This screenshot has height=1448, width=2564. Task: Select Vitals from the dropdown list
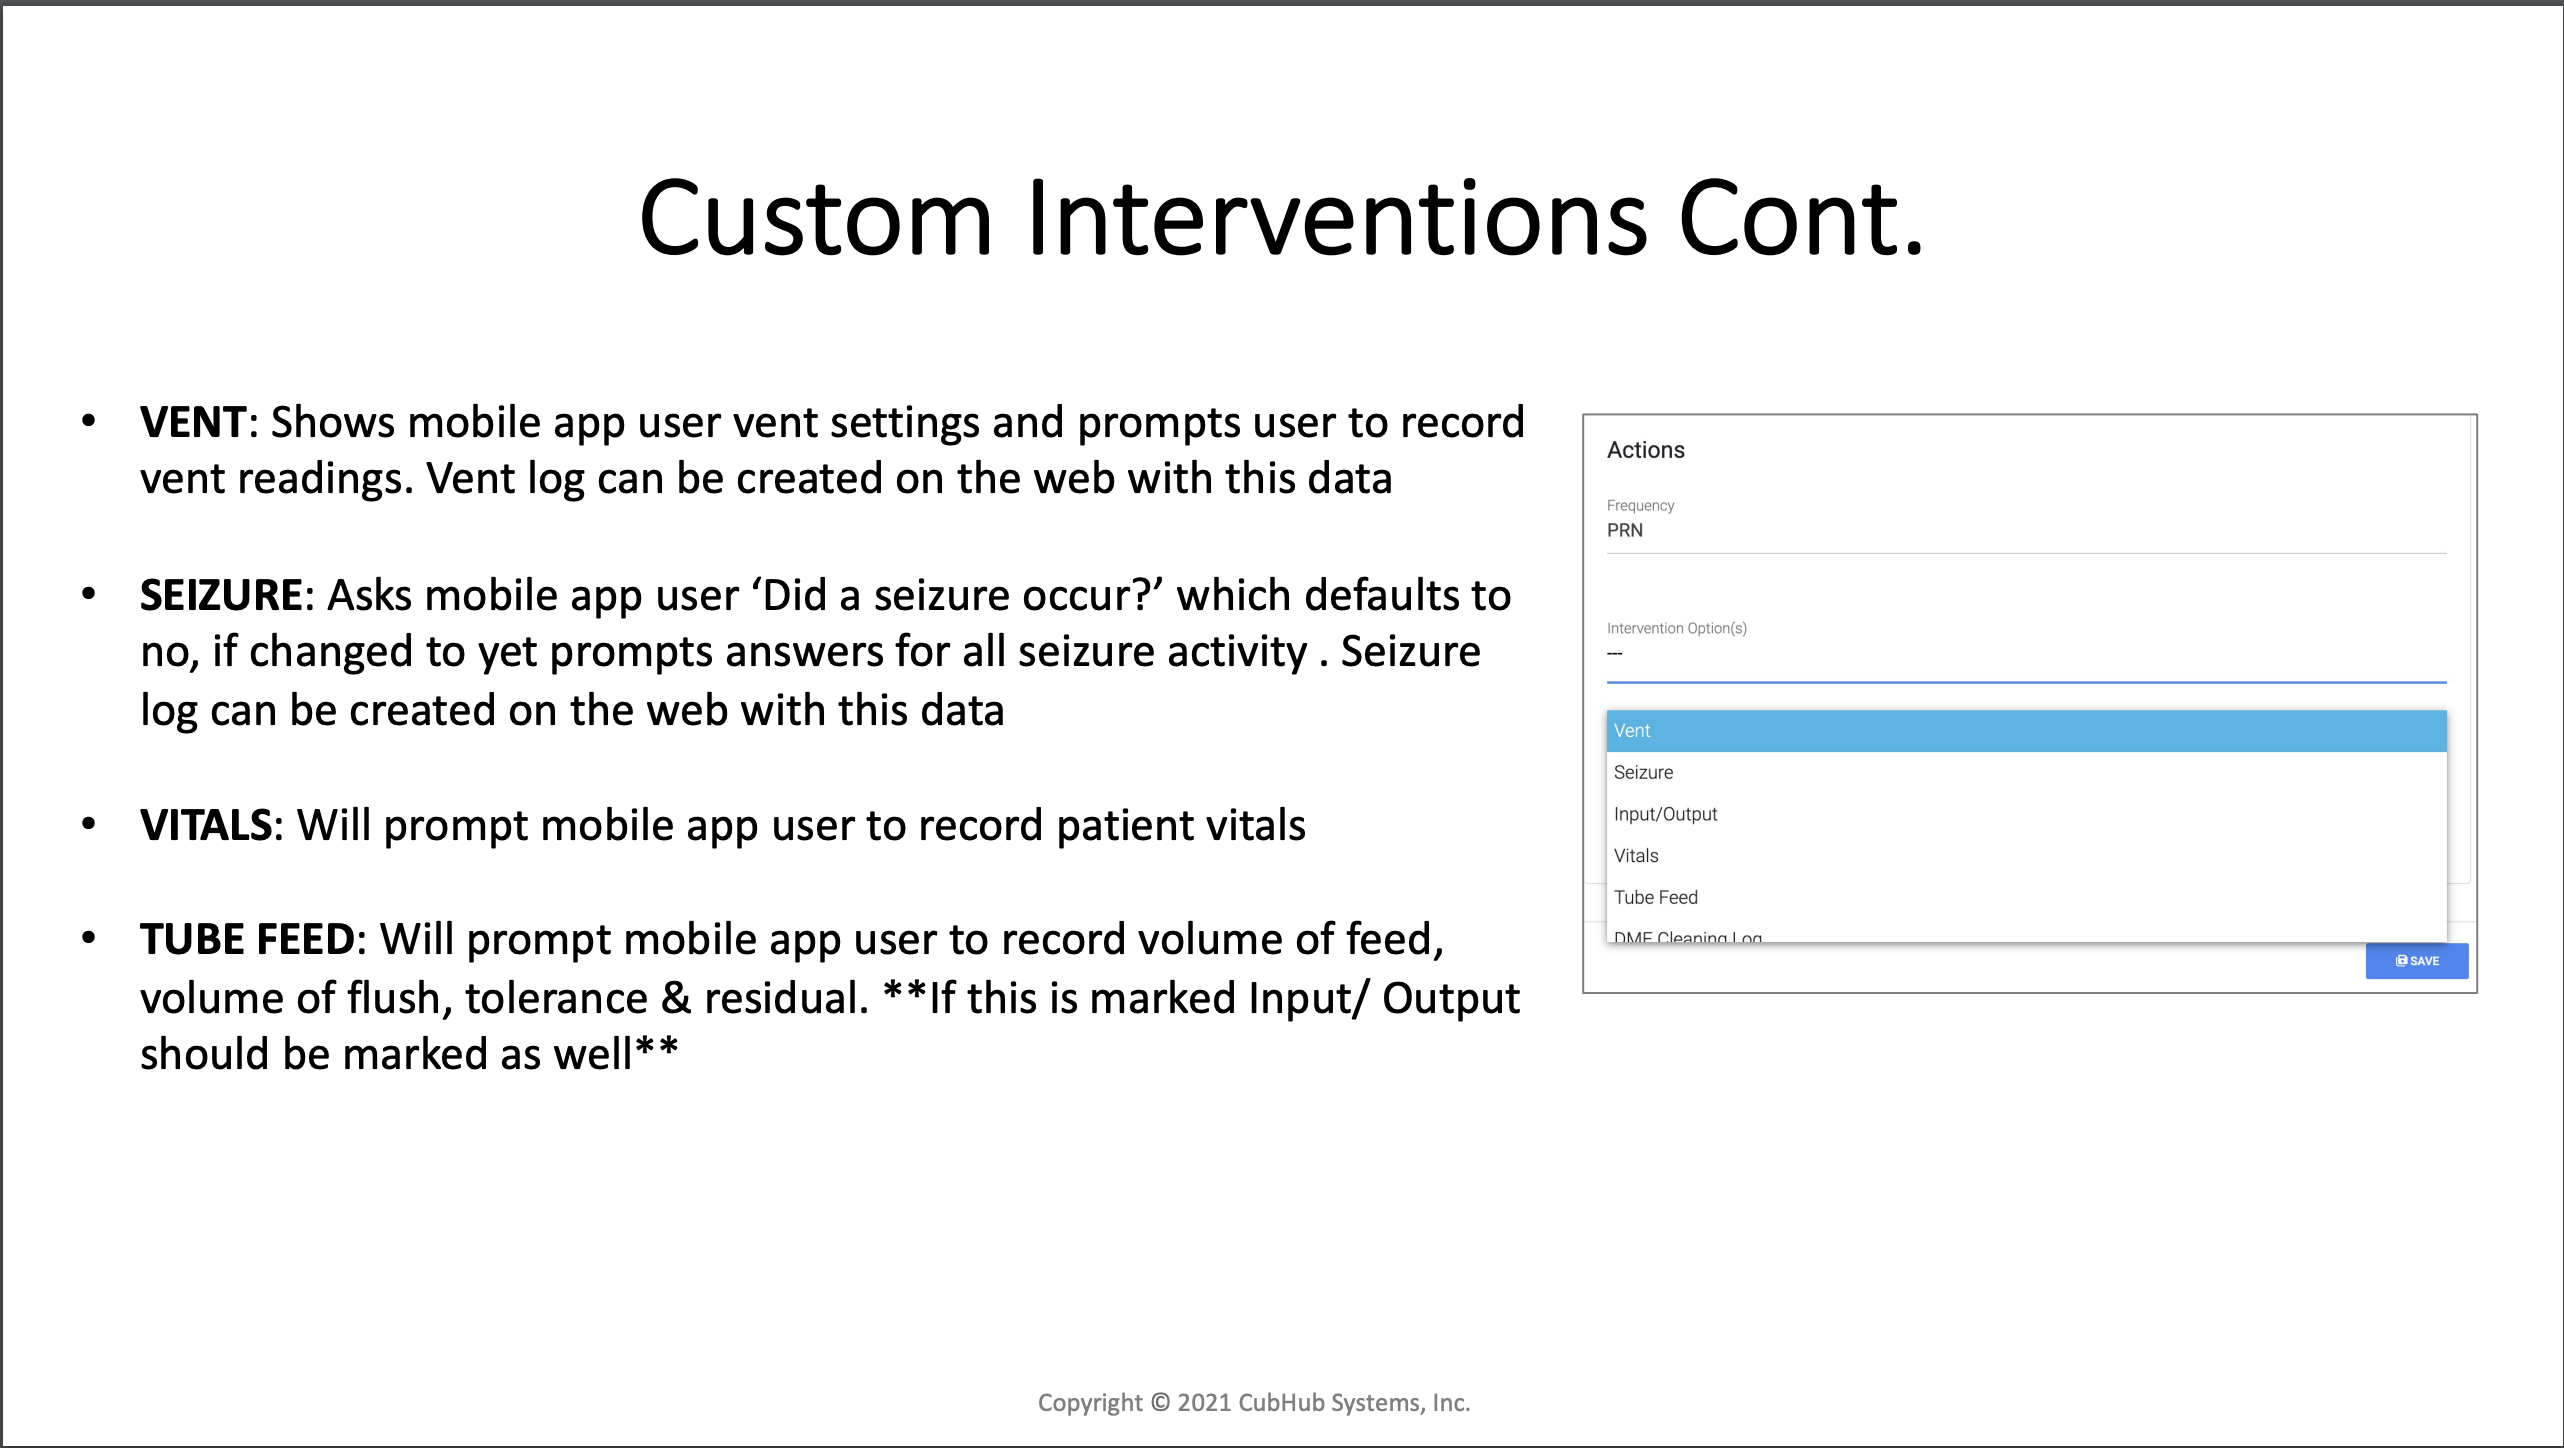point(2026,856)
